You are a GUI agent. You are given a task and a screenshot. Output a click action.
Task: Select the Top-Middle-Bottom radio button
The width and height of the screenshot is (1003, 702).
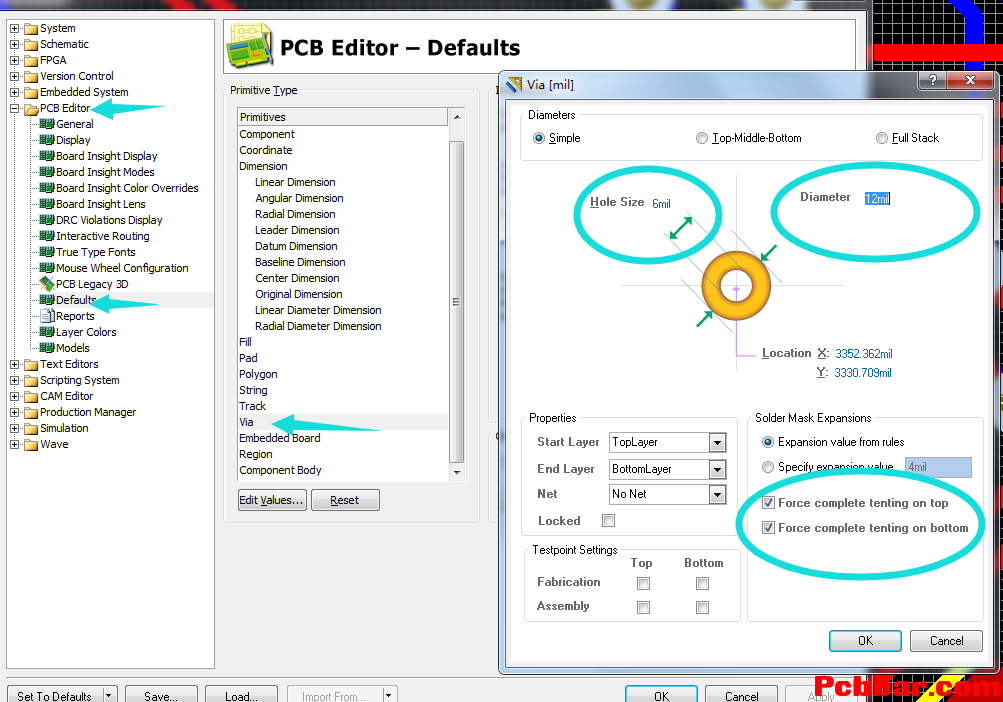click(x=702, y=138)
